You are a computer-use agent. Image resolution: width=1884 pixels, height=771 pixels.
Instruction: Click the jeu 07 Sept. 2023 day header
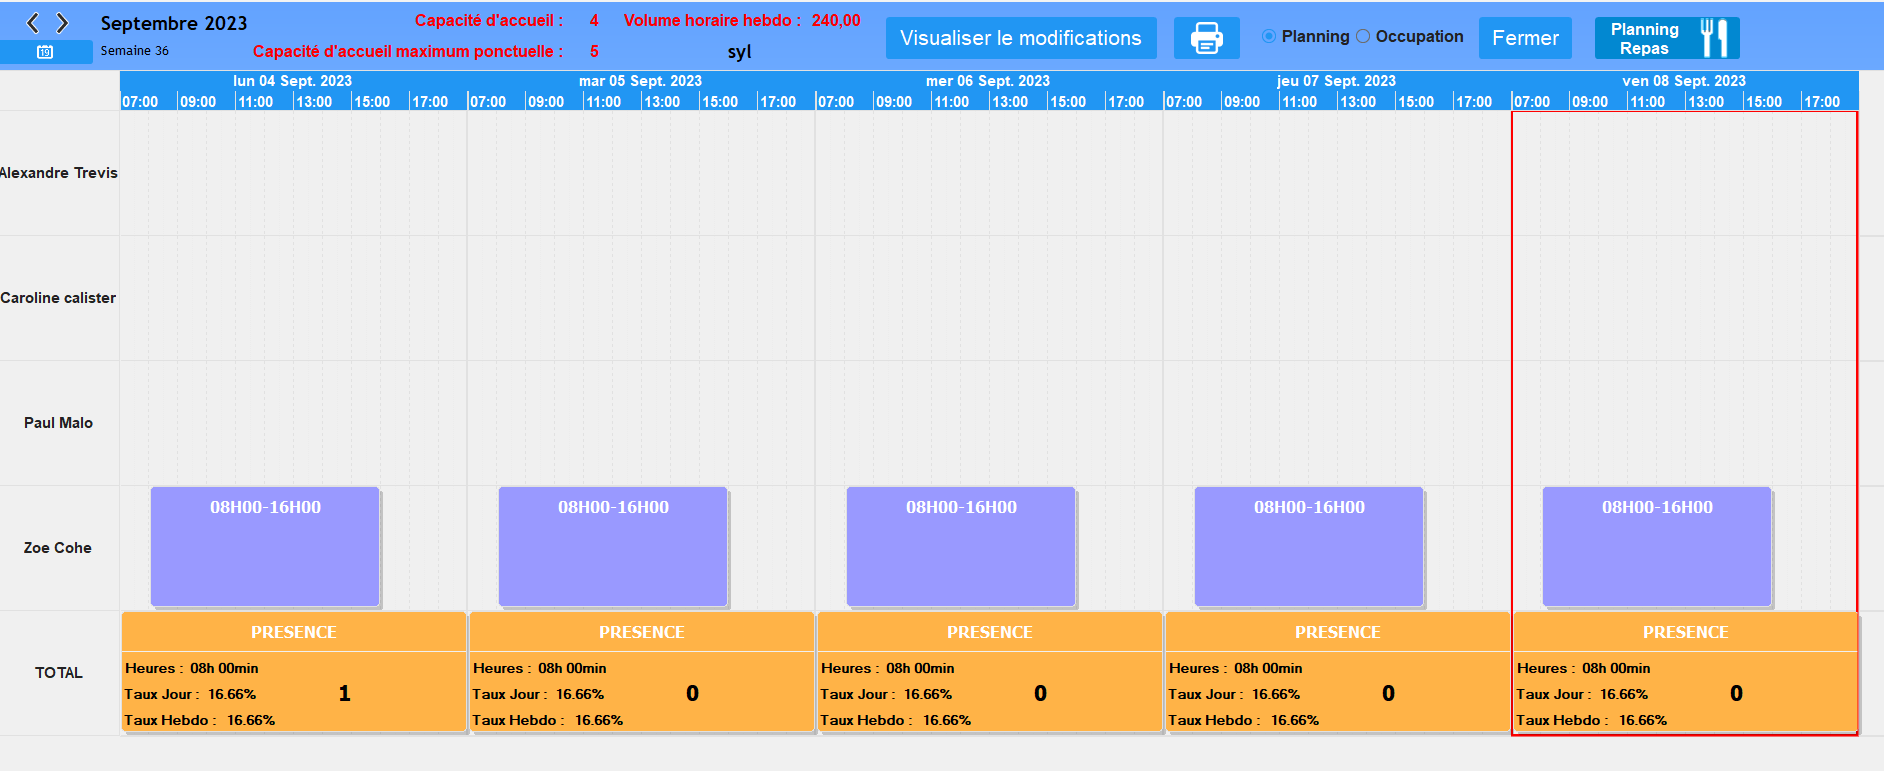pos(1336,81)
